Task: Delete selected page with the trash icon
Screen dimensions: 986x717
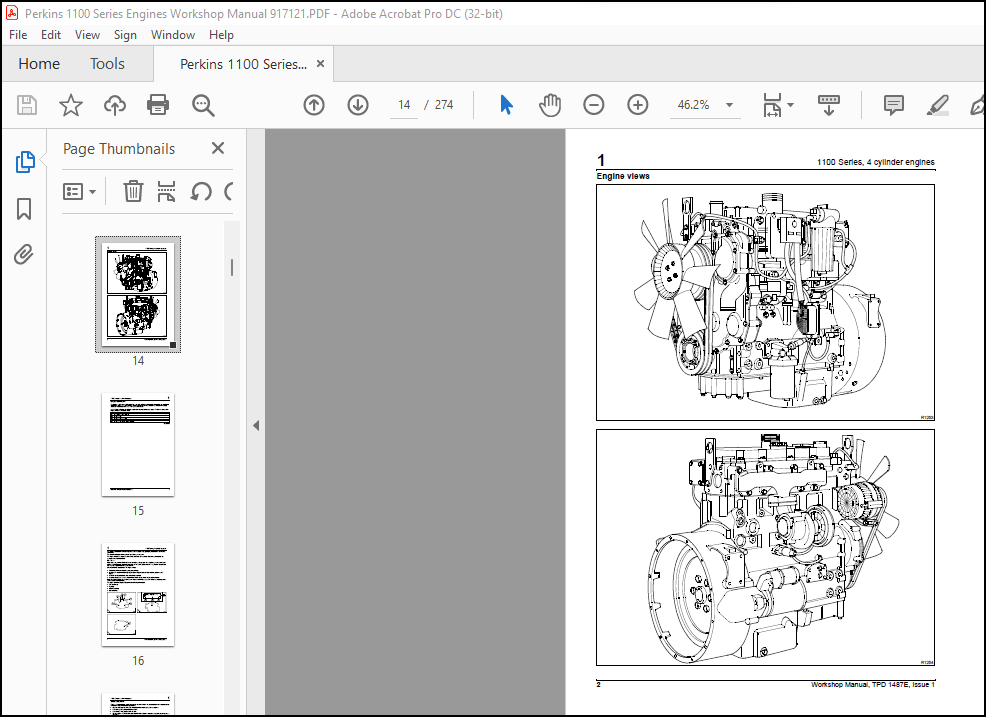Action: (133, 191)
